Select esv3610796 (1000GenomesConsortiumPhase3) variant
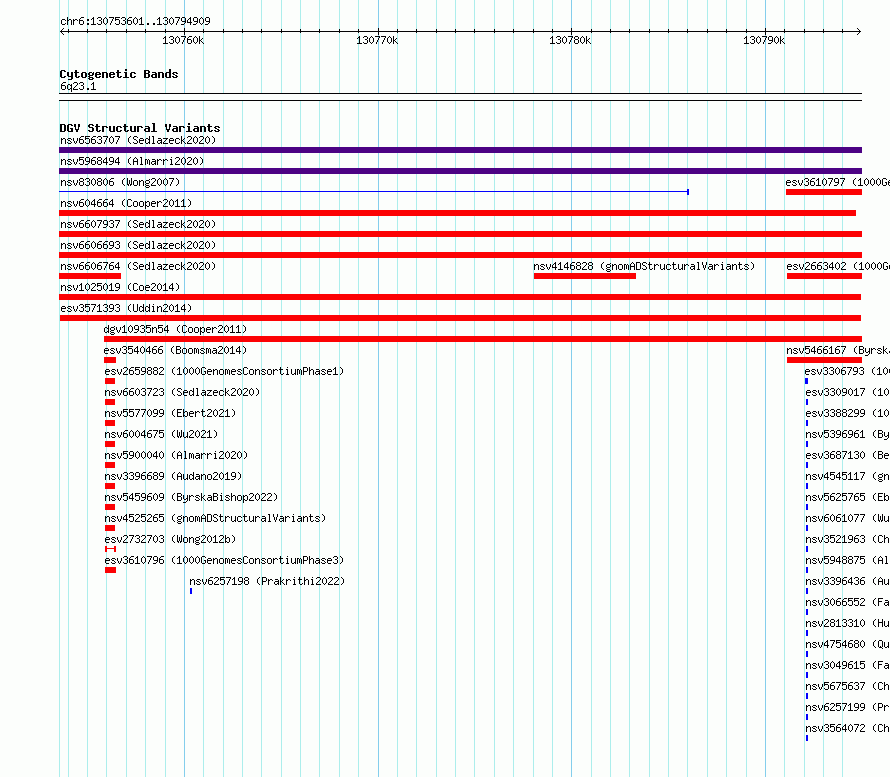This screenshot has width=890, height=777. [224, 560]
